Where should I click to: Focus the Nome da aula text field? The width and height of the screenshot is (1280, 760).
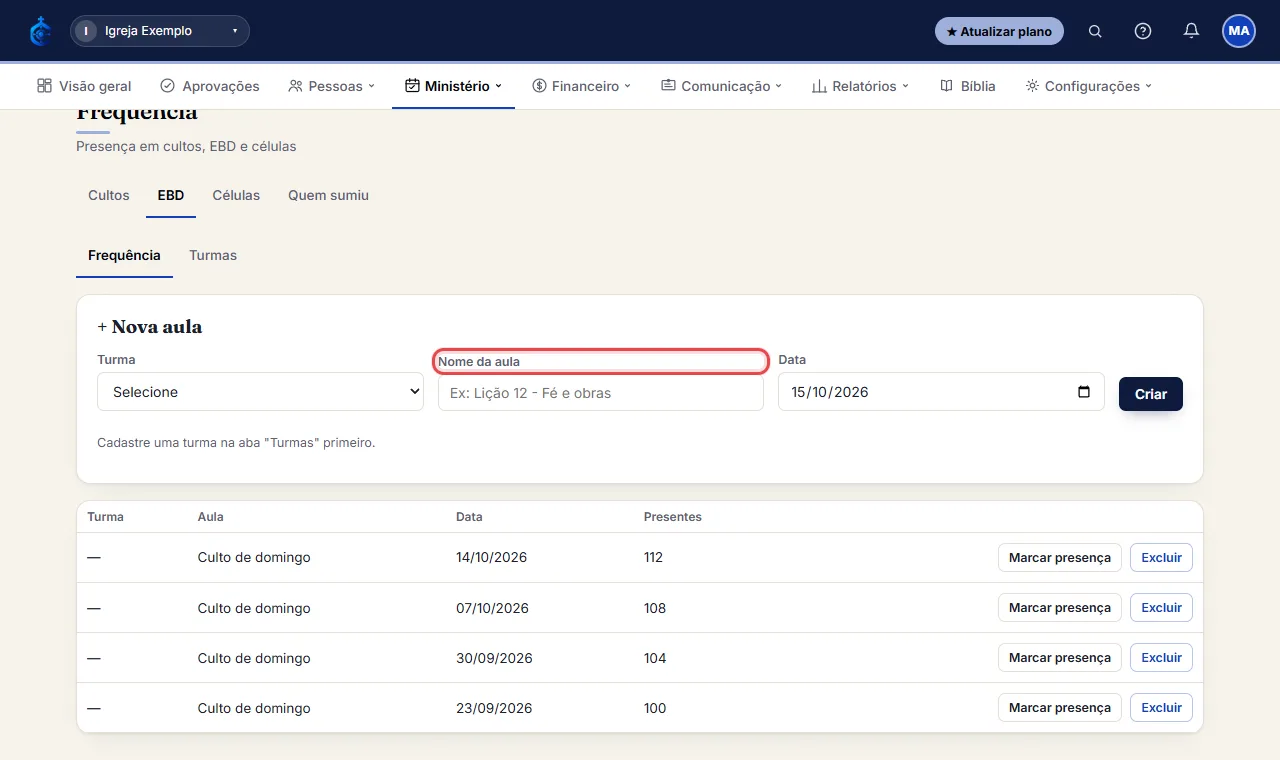(x=601, y=393)
